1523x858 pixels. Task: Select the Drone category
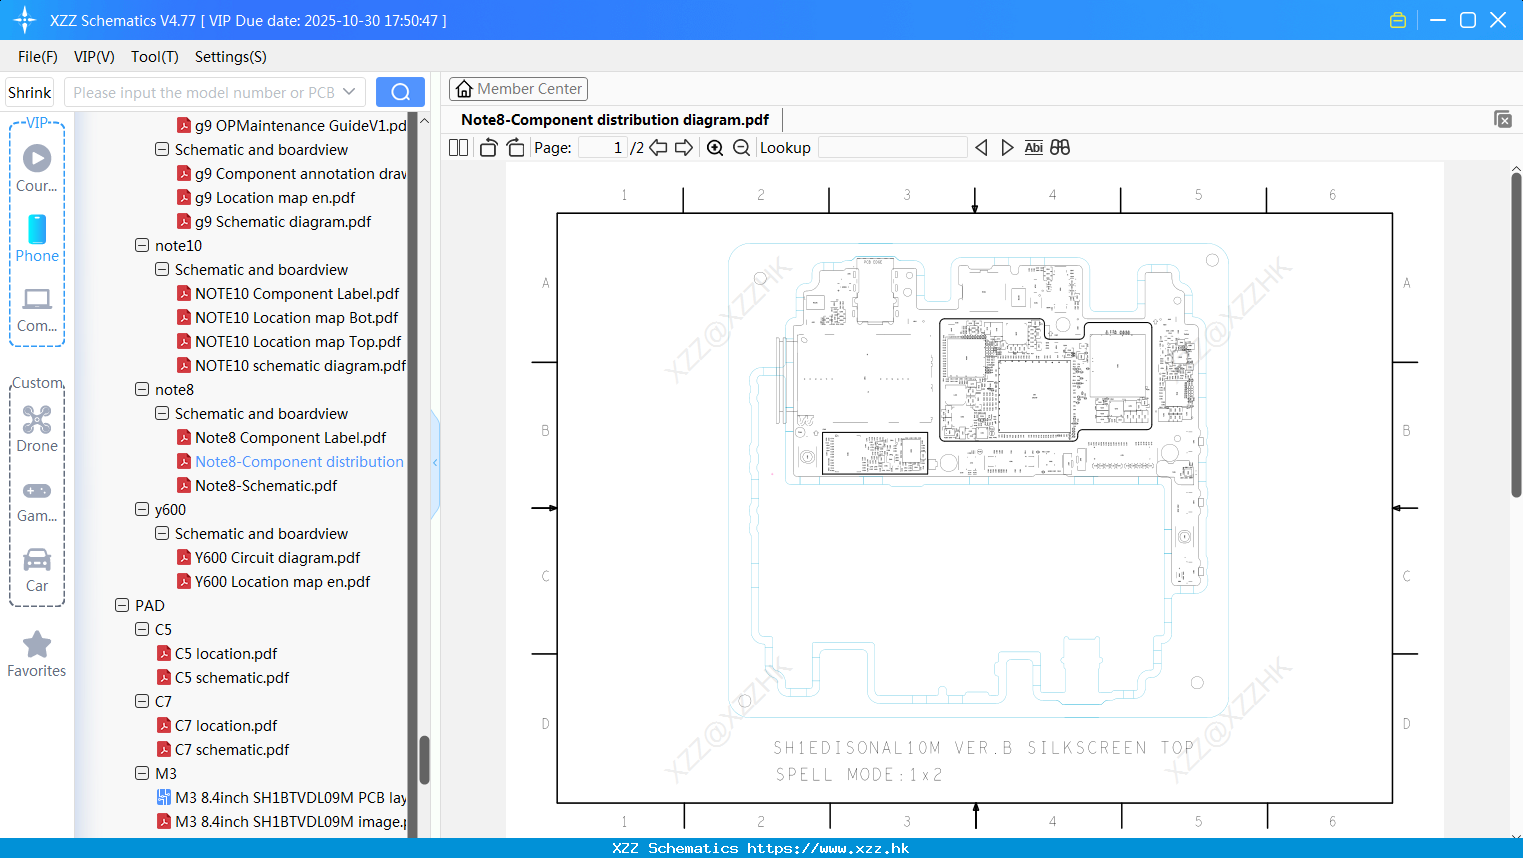[x=37, y=429]
